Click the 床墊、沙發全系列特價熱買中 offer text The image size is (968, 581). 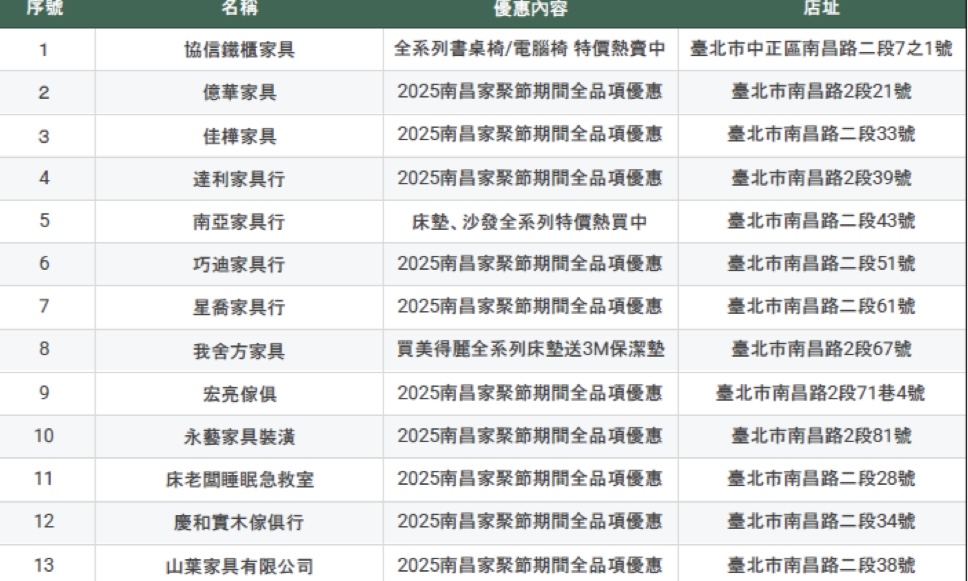click(x=530, y=222)
